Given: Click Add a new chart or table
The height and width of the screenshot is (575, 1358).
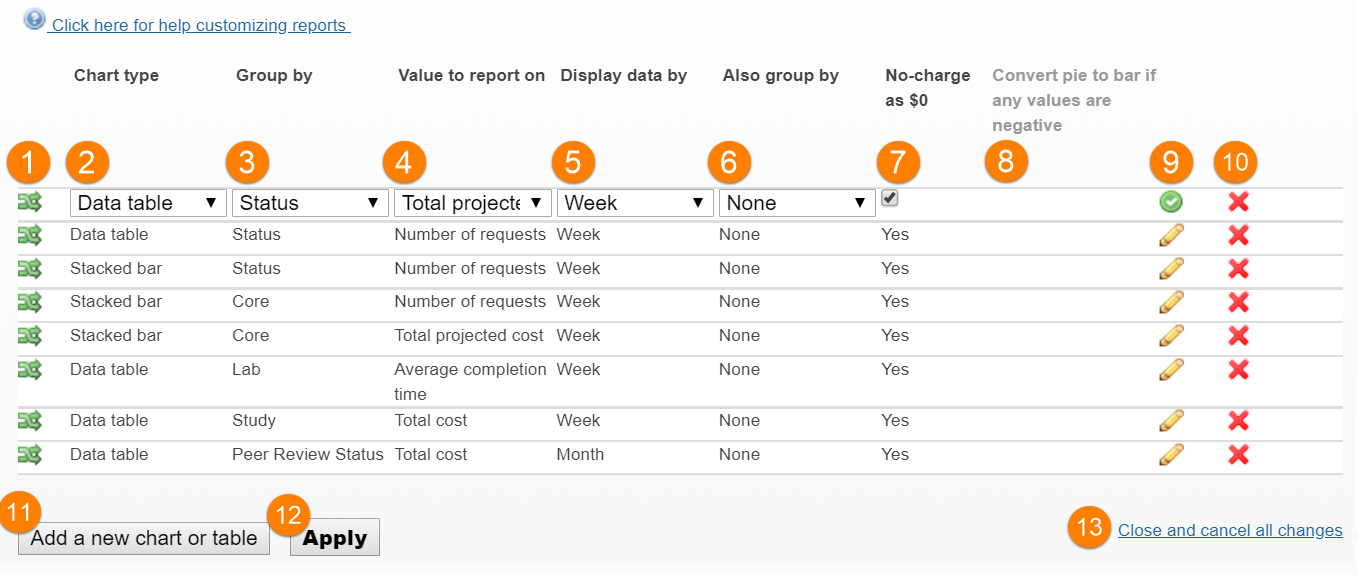Looking at the screenshot, I should point(144,538).
